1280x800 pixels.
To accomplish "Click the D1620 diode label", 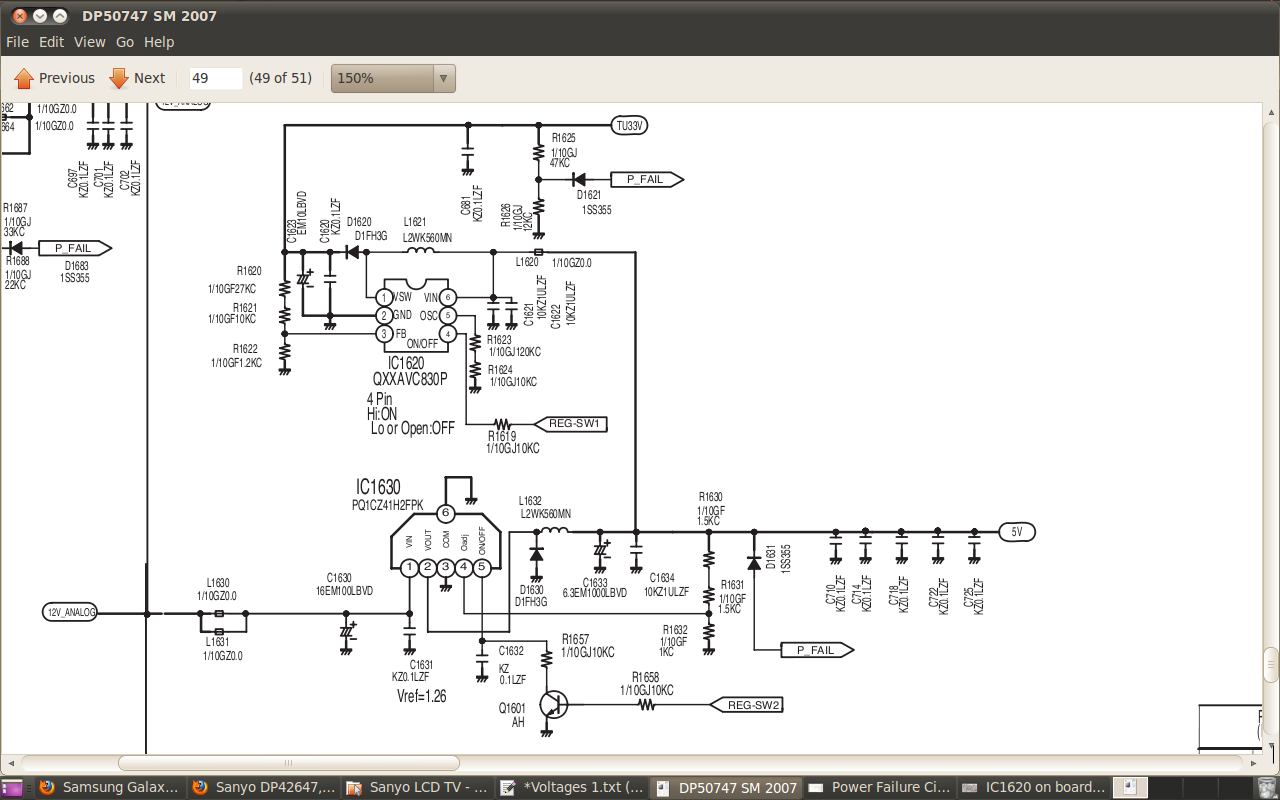I will 360,222.
